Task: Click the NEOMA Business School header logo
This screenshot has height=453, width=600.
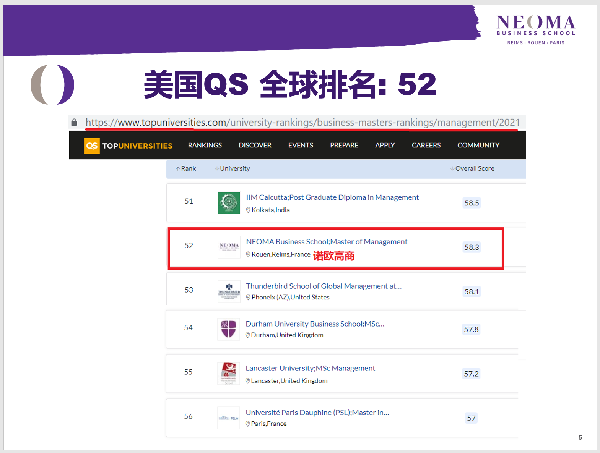Action: (536, 30)
